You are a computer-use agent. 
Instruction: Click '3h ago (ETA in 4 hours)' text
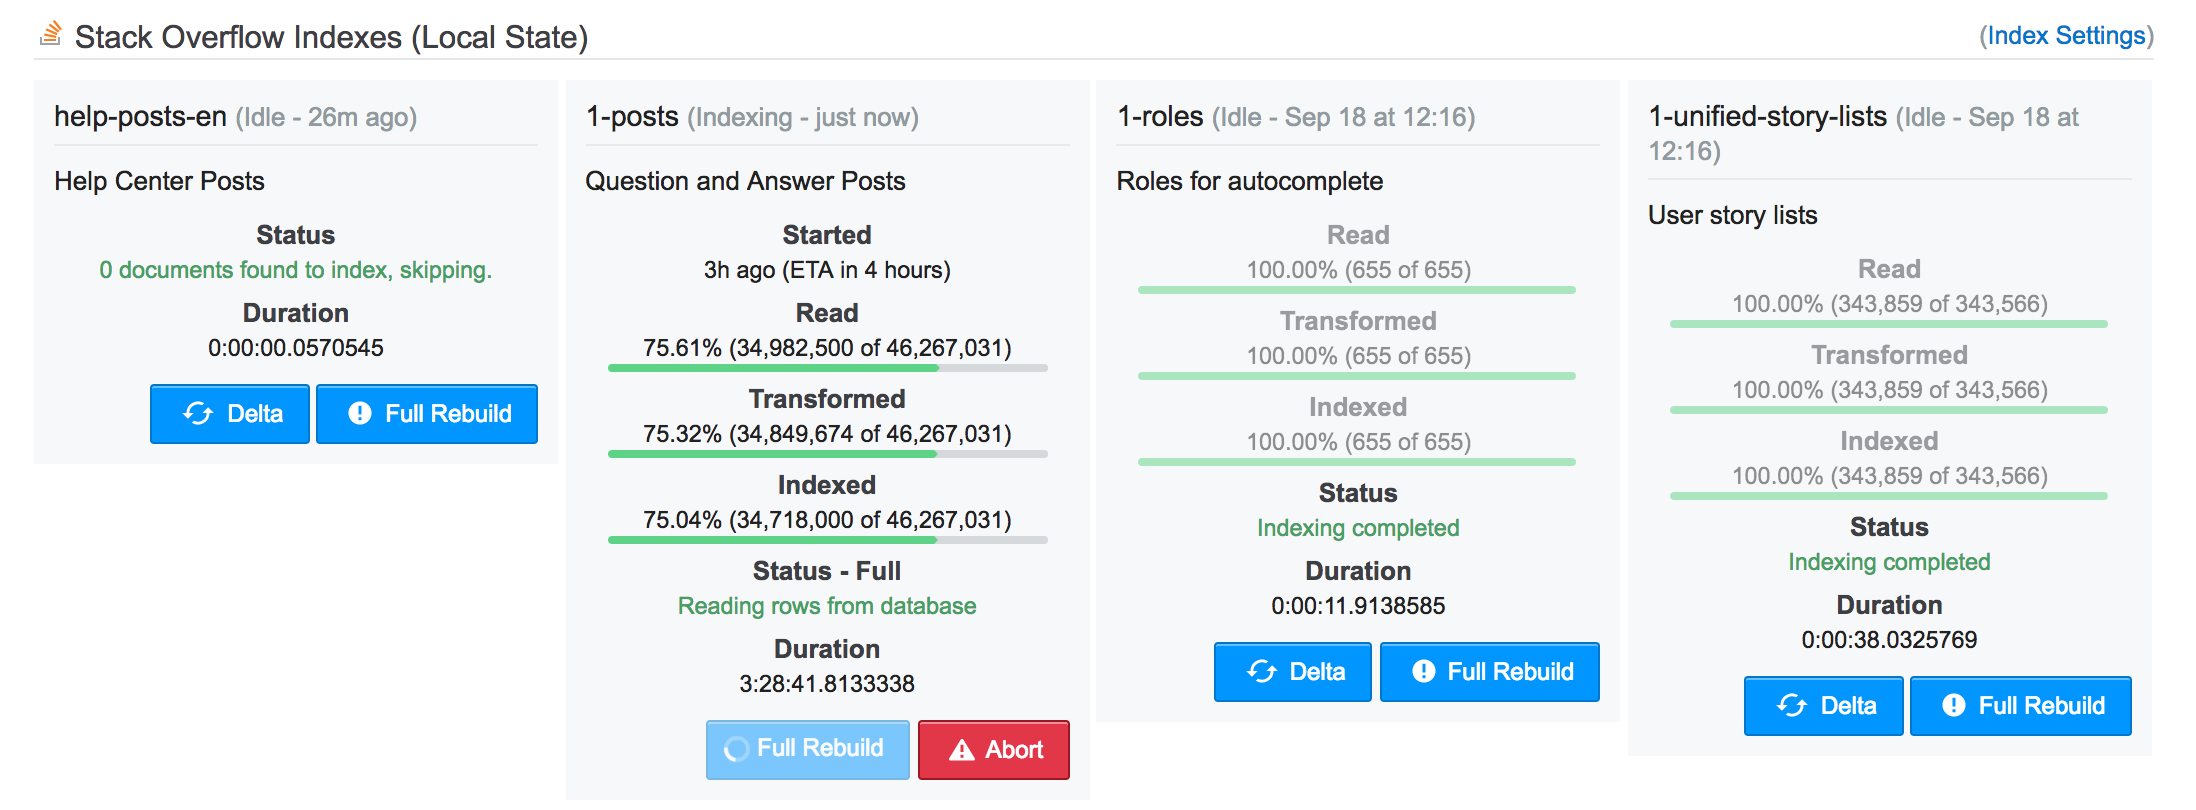coord(827,270)
